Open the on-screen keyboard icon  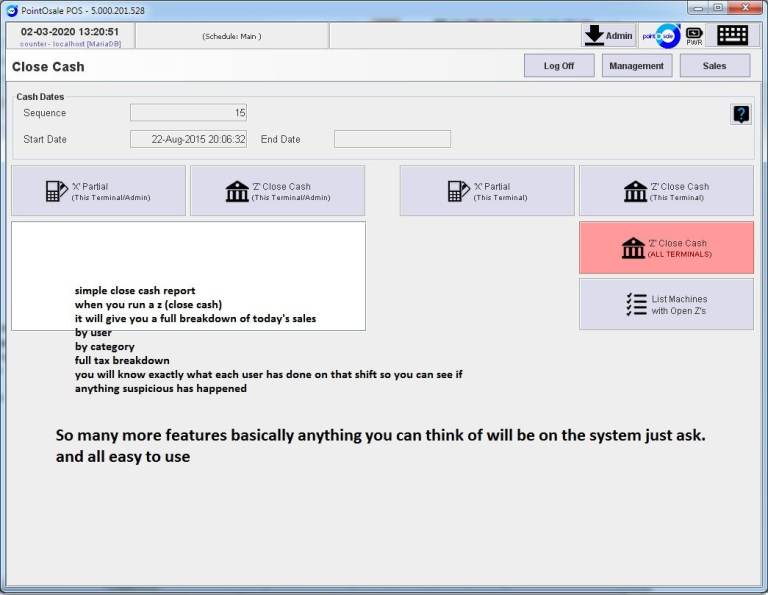pos(732,36)
